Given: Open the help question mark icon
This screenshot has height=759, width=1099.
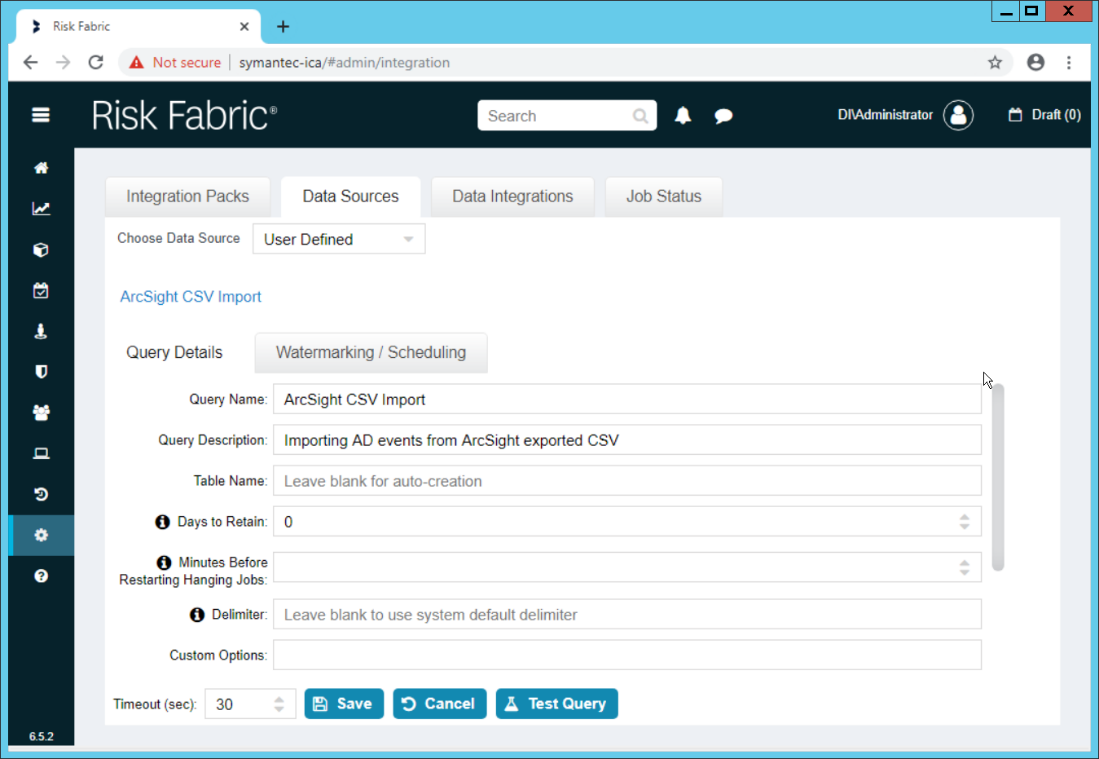Looking at the screenshot, I should point(41,576).
